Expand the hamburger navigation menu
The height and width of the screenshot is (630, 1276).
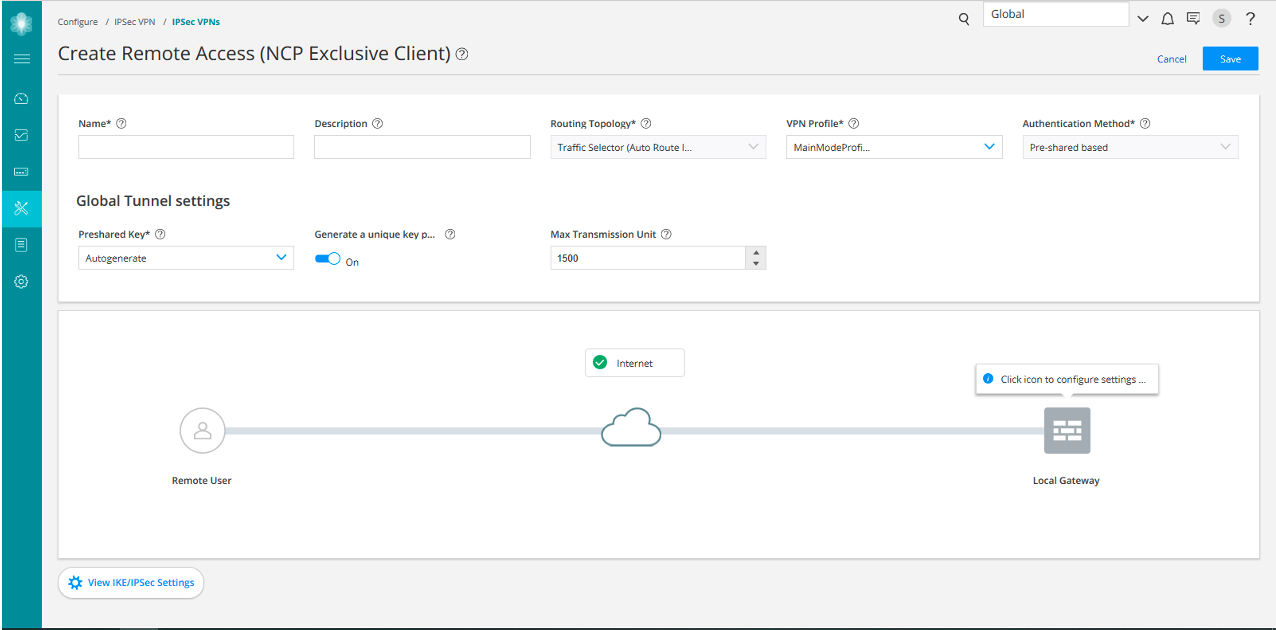21,59
